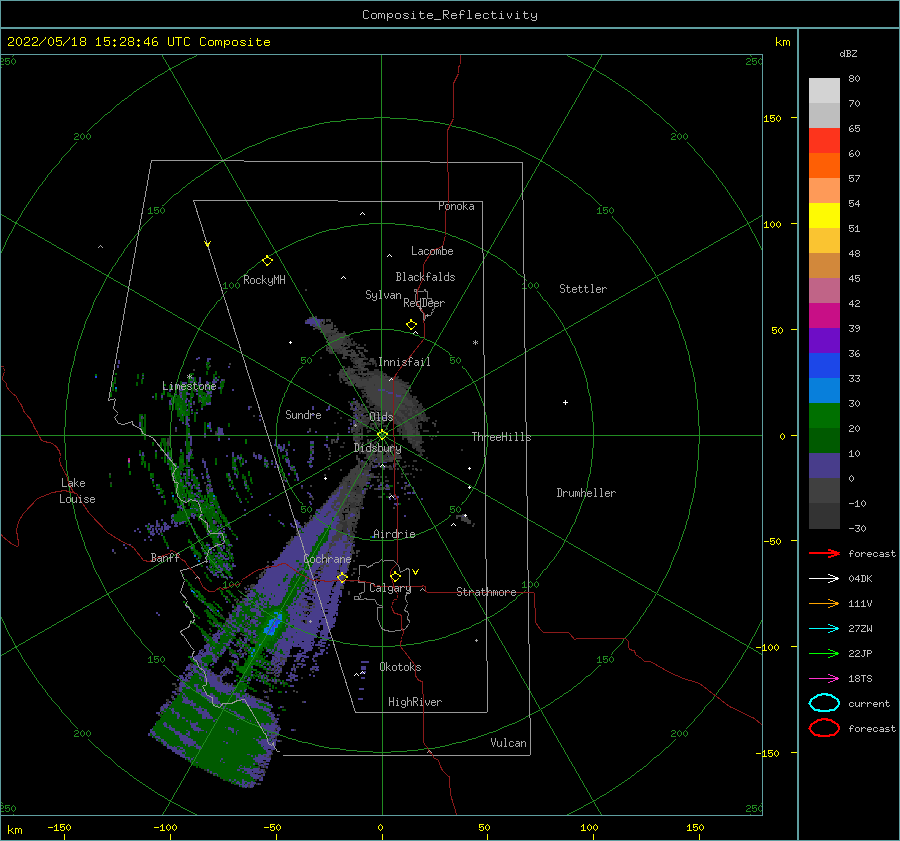Screen dimensions: 900x841
Task: Click the Okotoks label
Action: pos(400,667)
